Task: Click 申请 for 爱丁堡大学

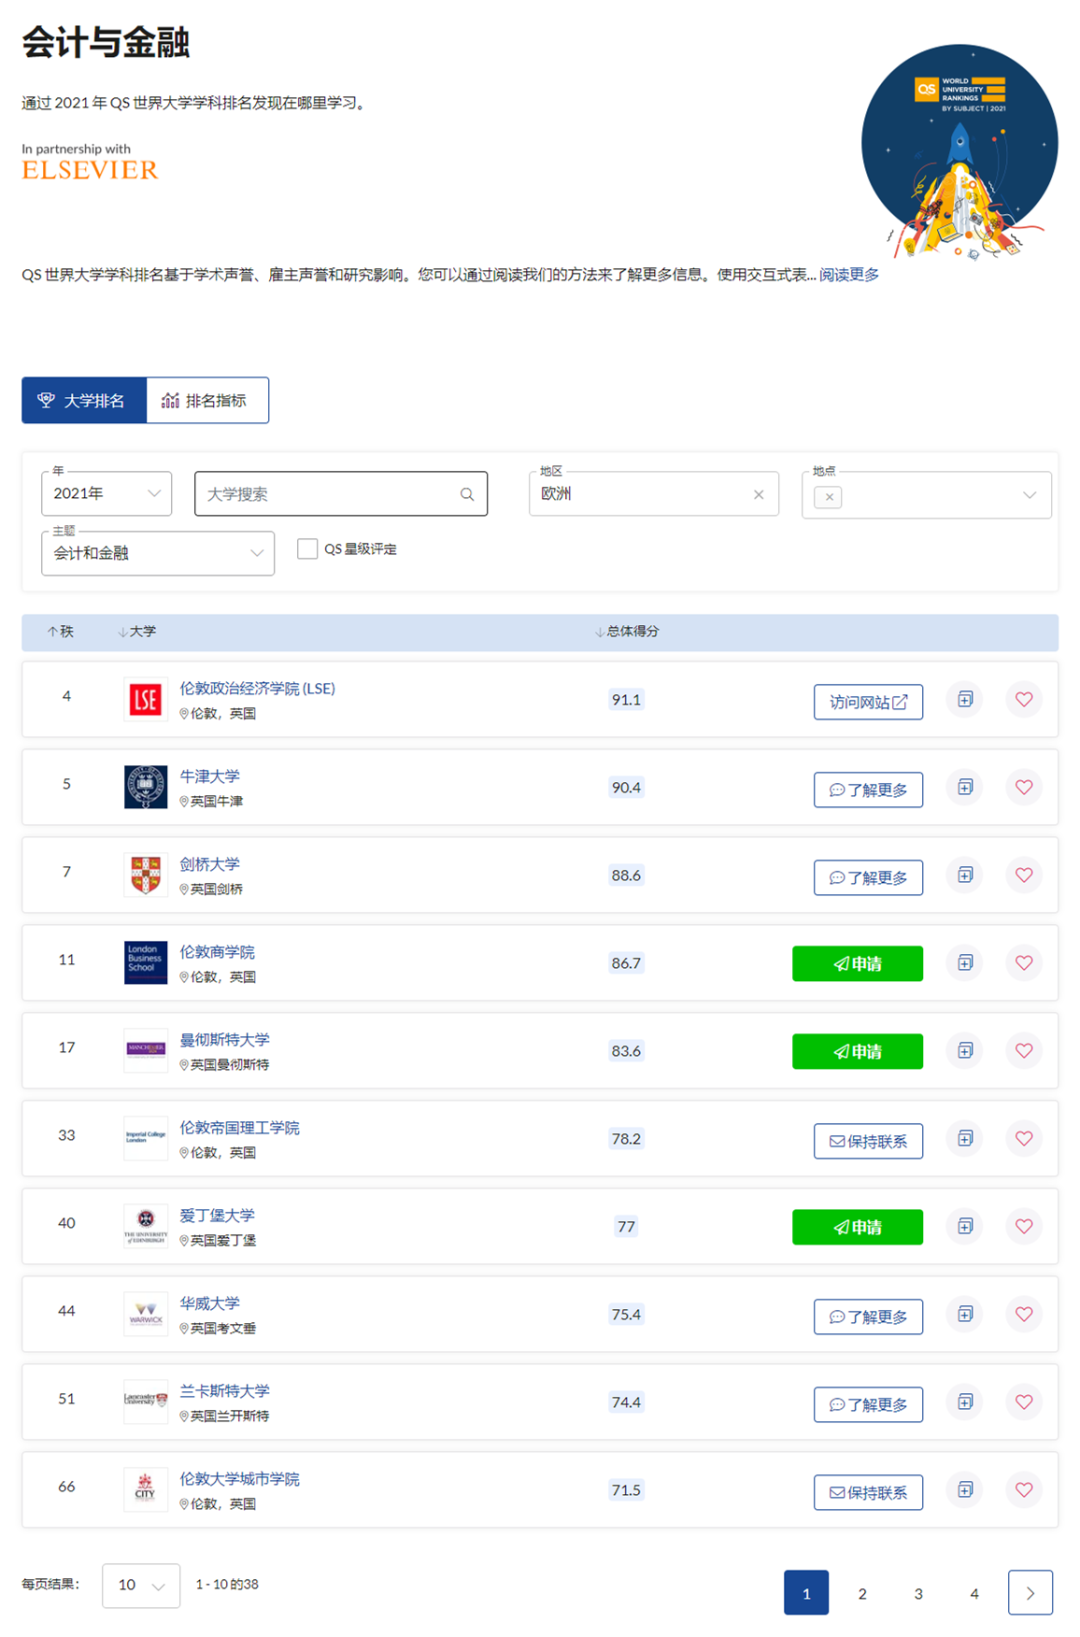Action: [857, 1227]
